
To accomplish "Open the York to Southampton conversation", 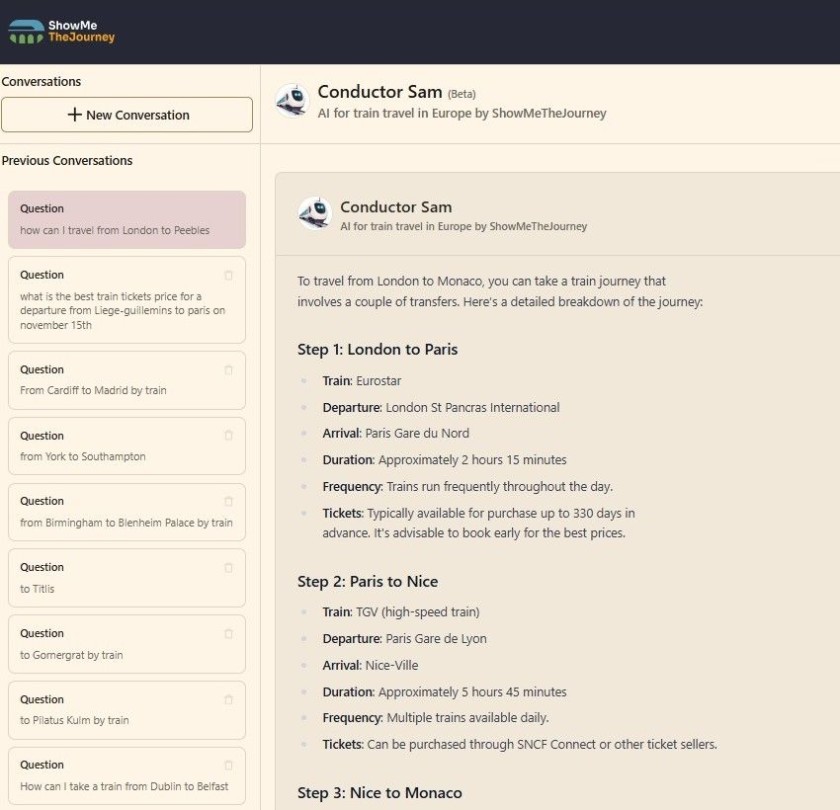I will pos(127,446).
